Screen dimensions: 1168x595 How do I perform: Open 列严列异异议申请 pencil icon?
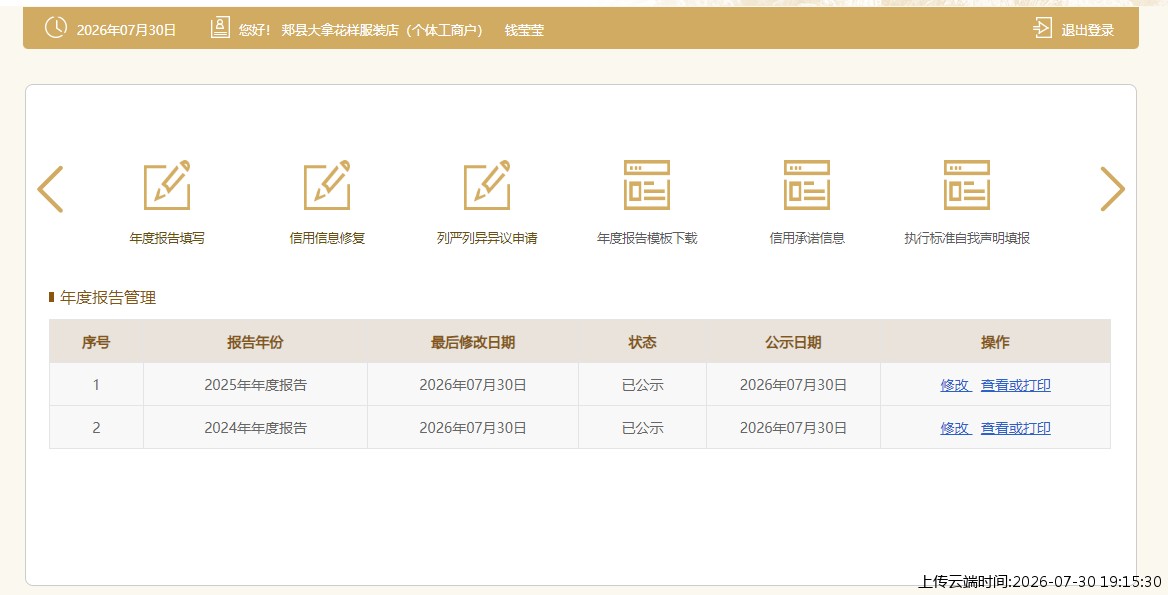pos(487,185)
